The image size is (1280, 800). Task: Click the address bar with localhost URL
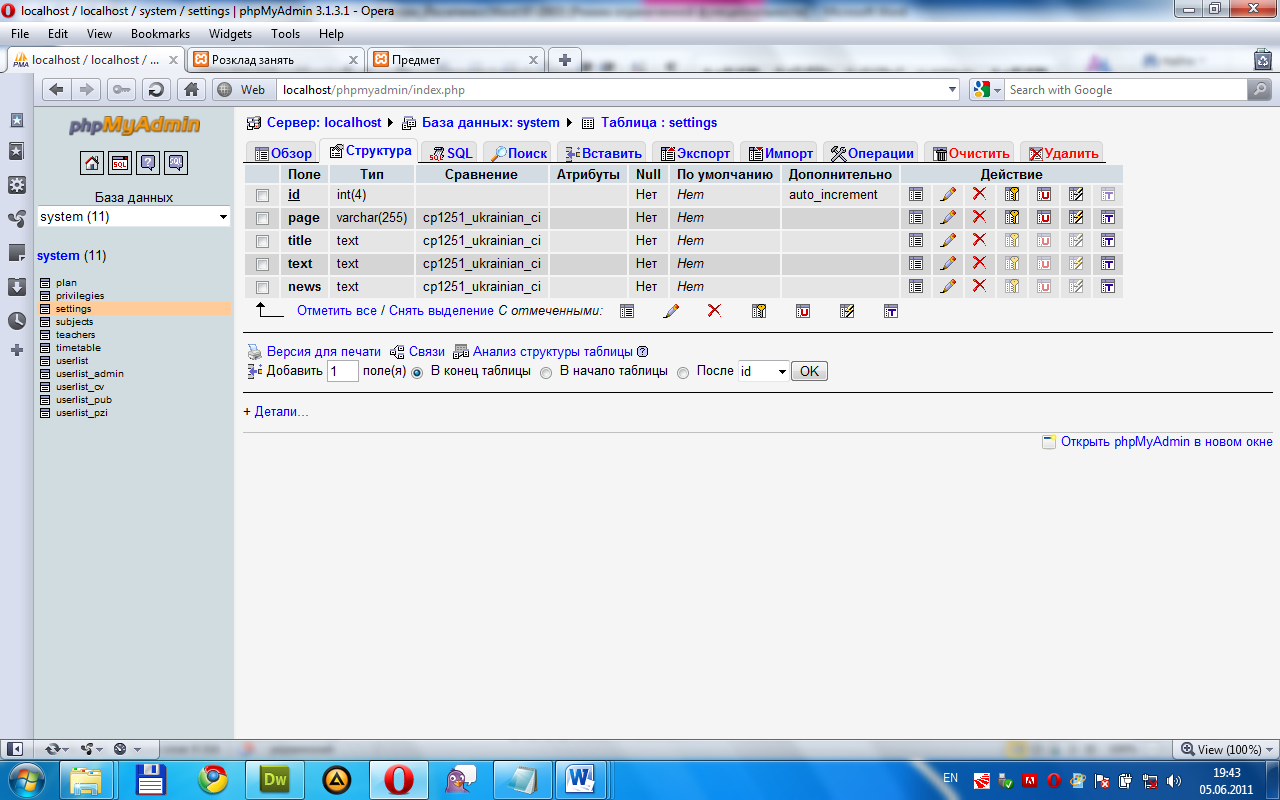tap(610, 90)
